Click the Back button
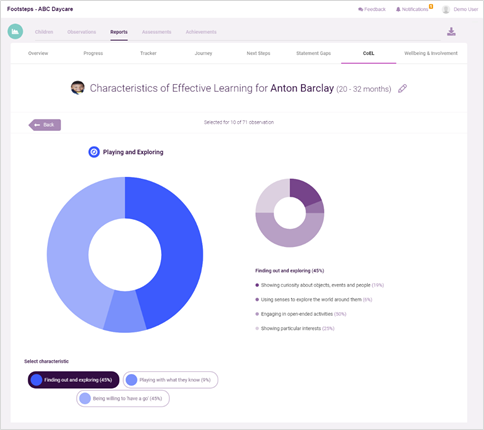Screen dimensions: 484x430 click(45, 125)
